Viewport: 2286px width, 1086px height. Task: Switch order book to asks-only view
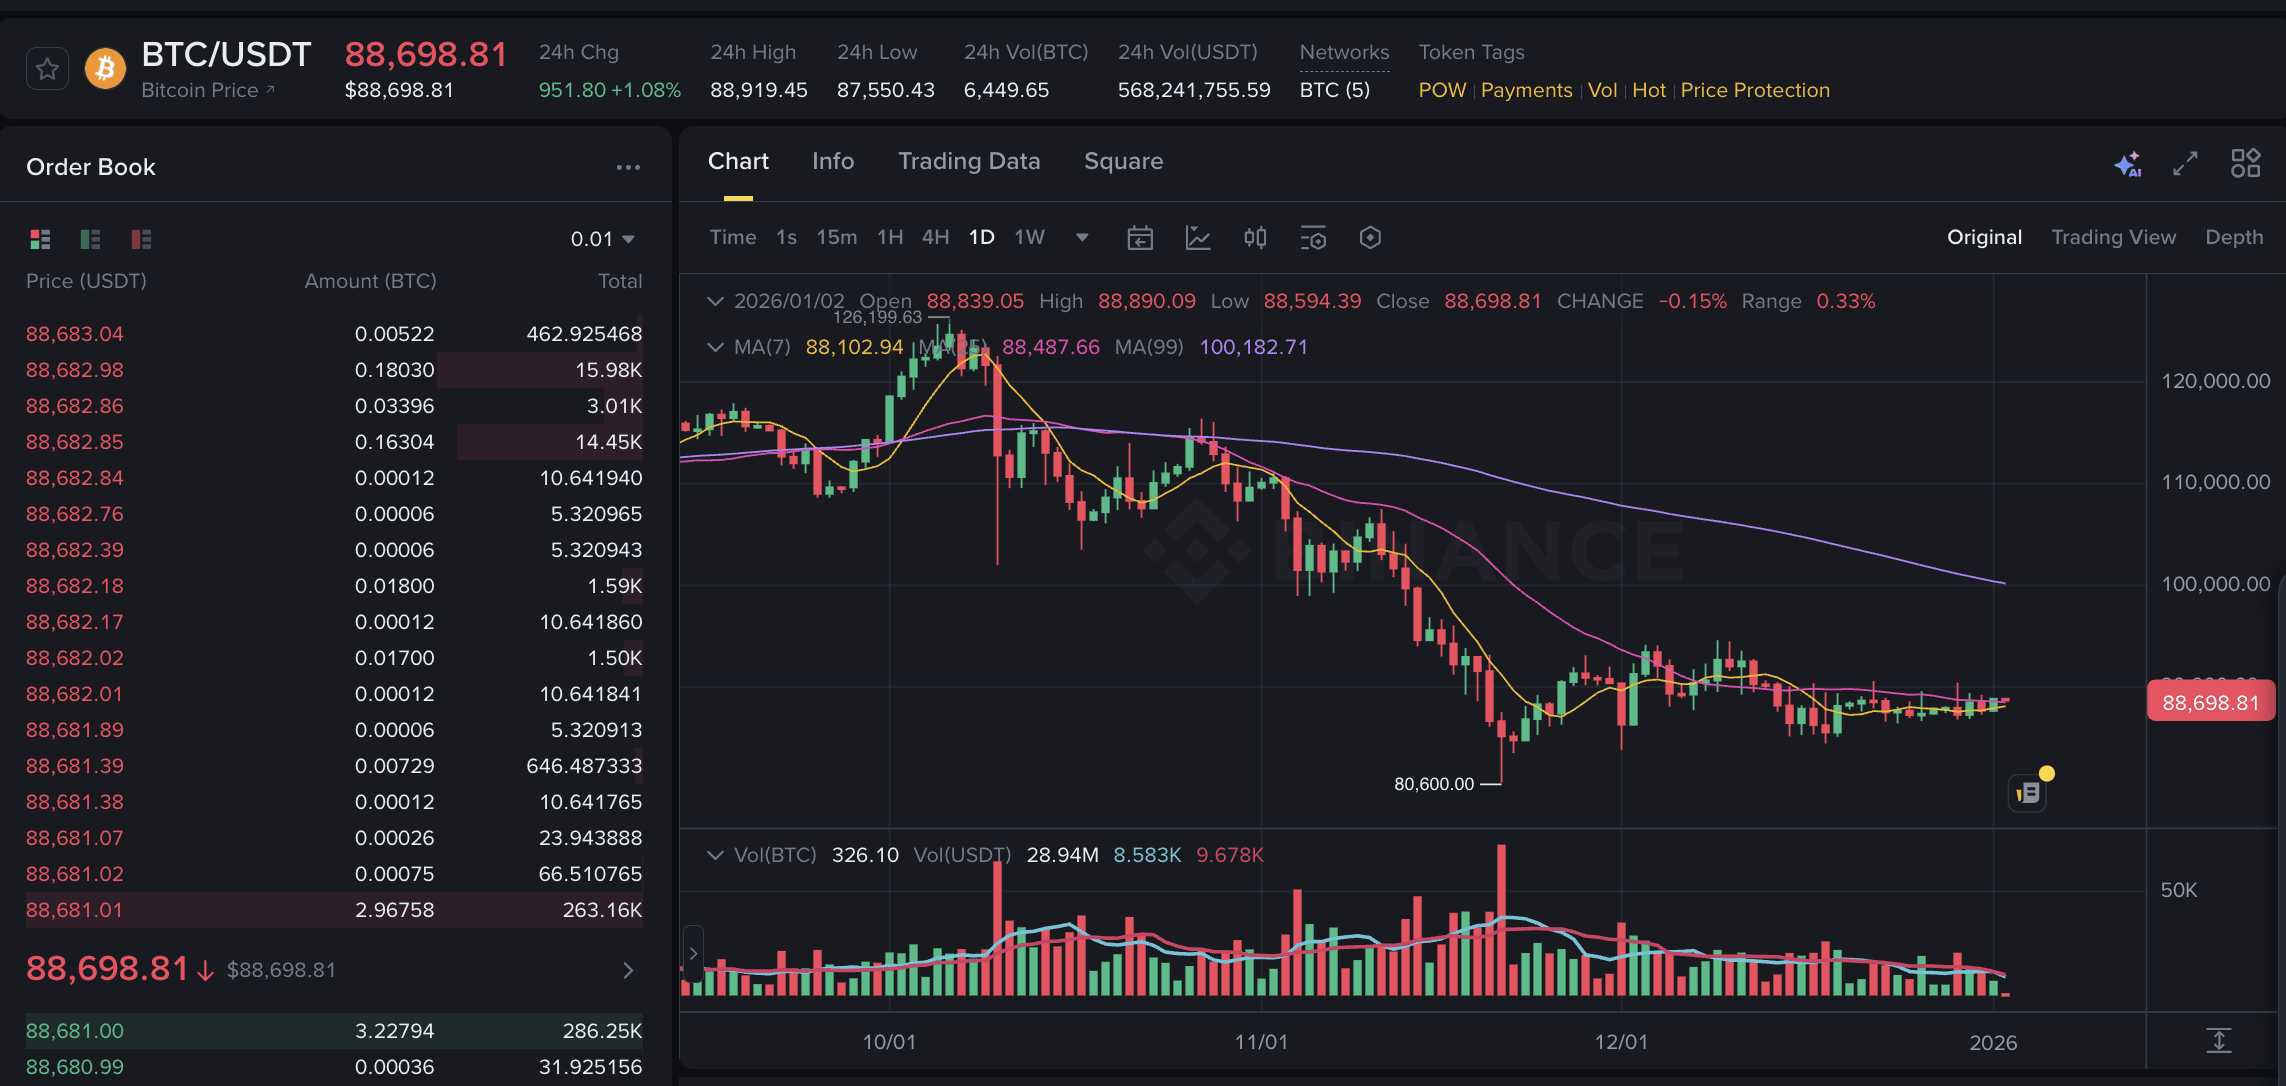(139, 239)
